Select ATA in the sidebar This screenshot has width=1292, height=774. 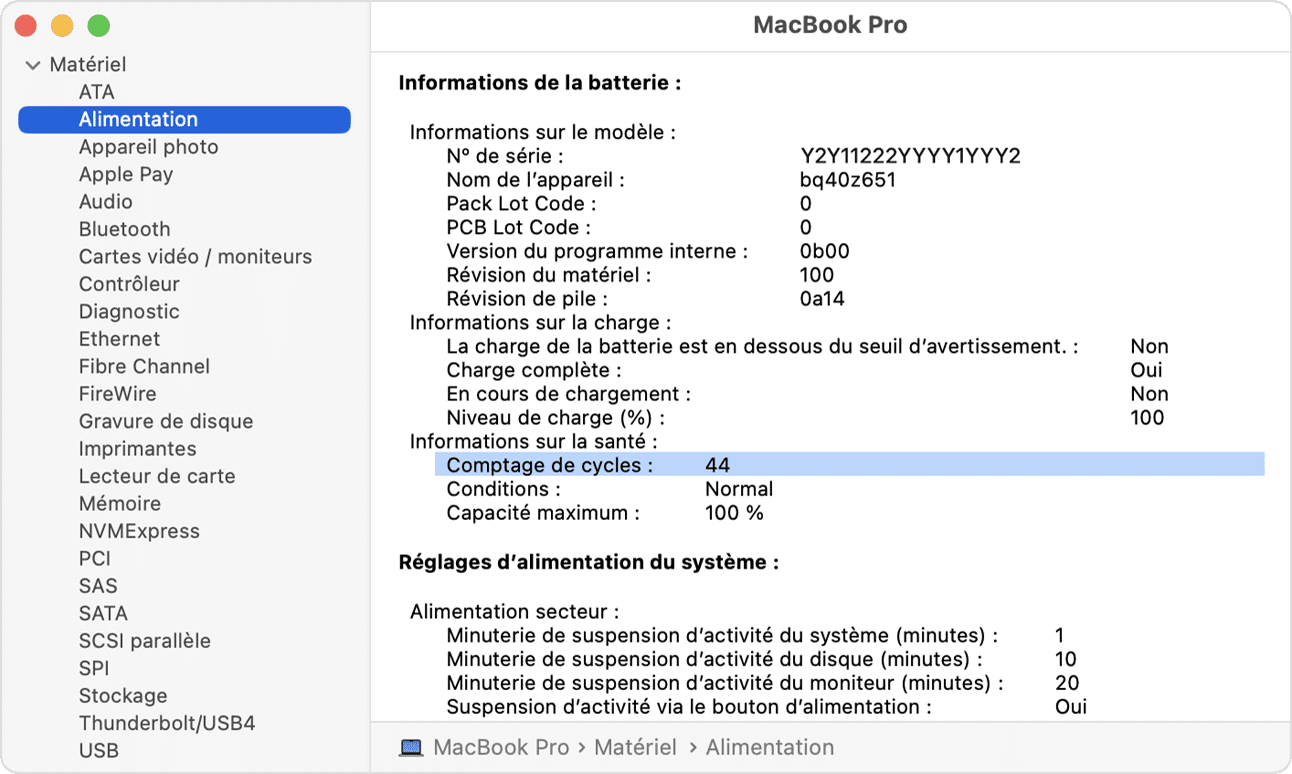pyautogui.click(x=97, y=92)
